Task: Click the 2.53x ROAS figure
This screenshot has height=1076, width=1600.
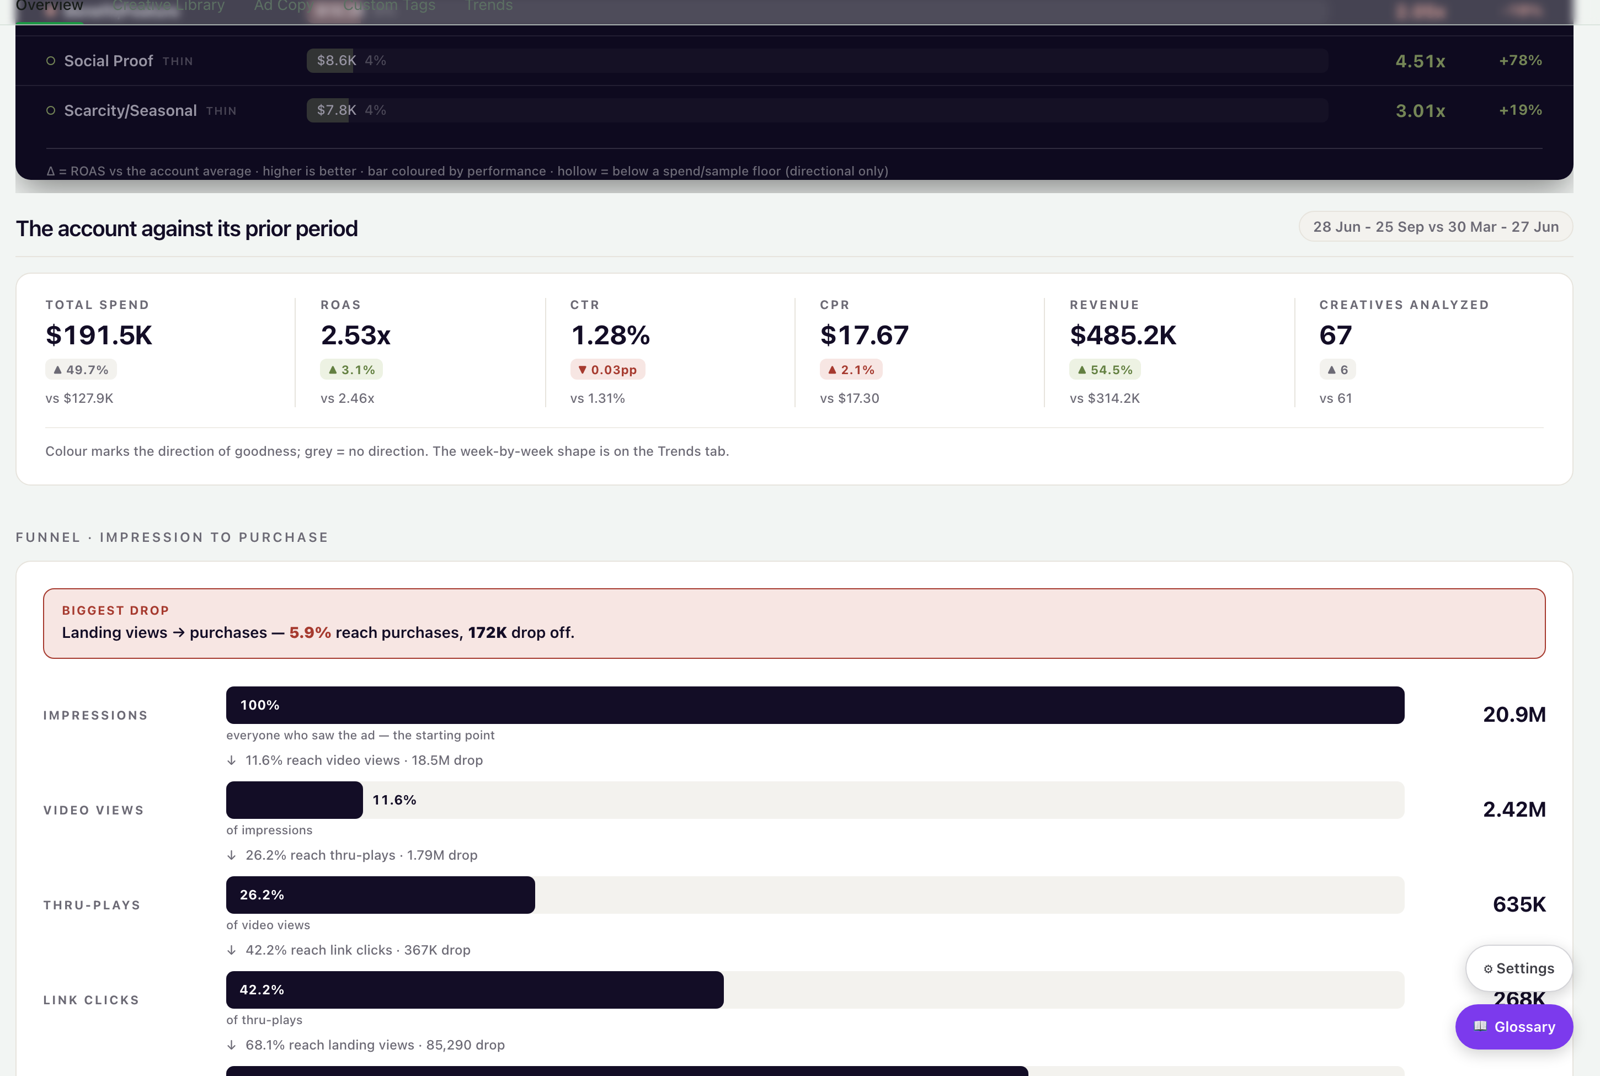Action: tap(355, 335)
